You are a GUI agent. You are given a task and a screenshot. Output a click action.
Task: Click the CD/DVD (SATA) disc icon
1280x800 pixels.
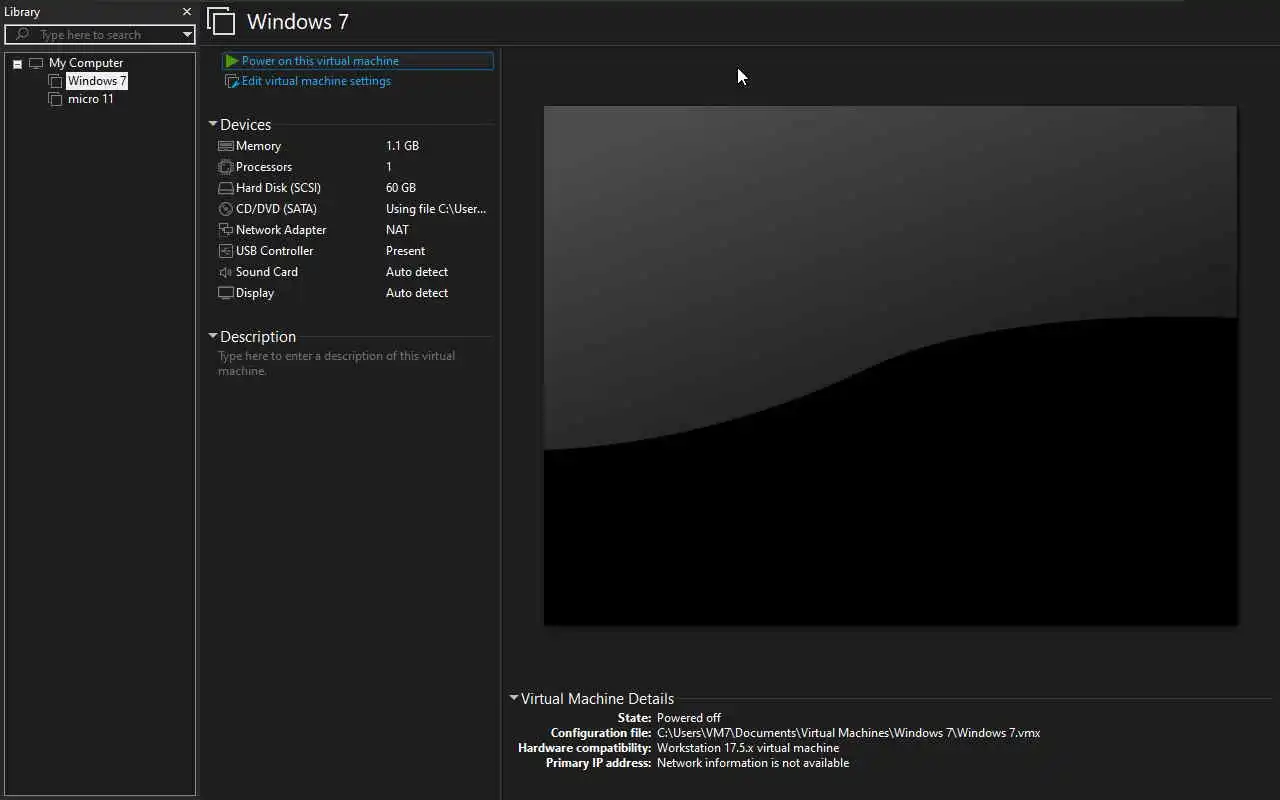pyautogui.click(x=226, y=209)
